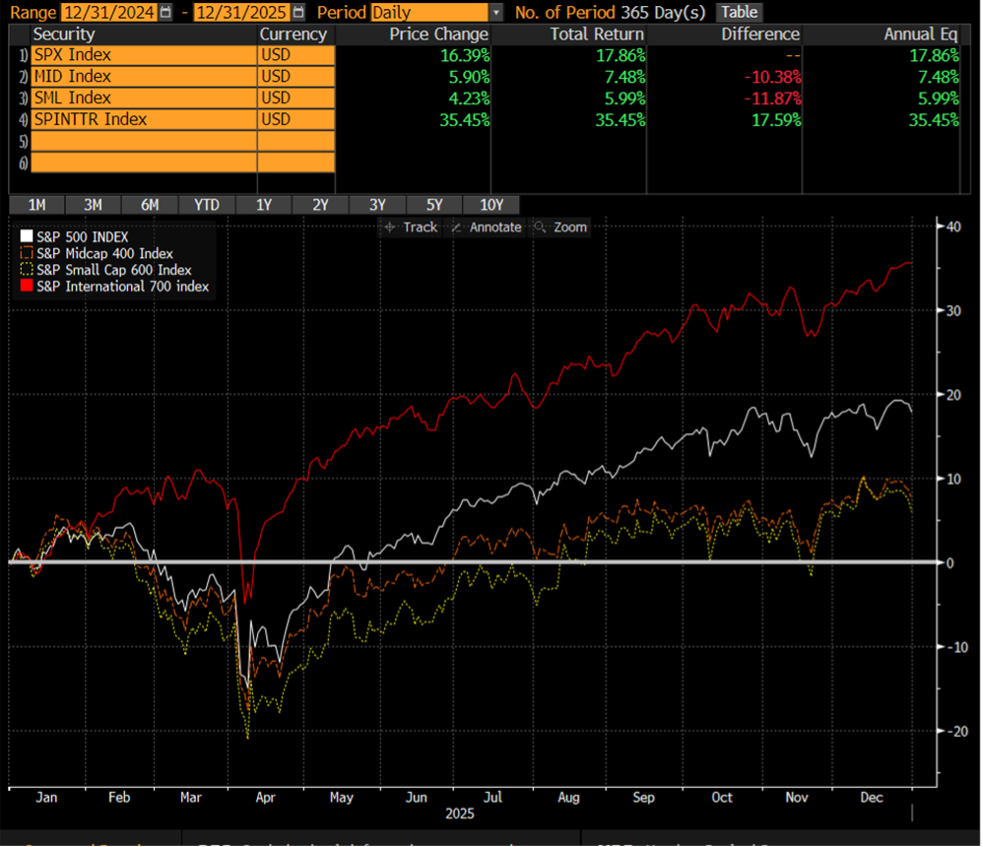This screenshot has width=983, height=847.
Task: Edit the range end date field
Action: pos(243,12)
